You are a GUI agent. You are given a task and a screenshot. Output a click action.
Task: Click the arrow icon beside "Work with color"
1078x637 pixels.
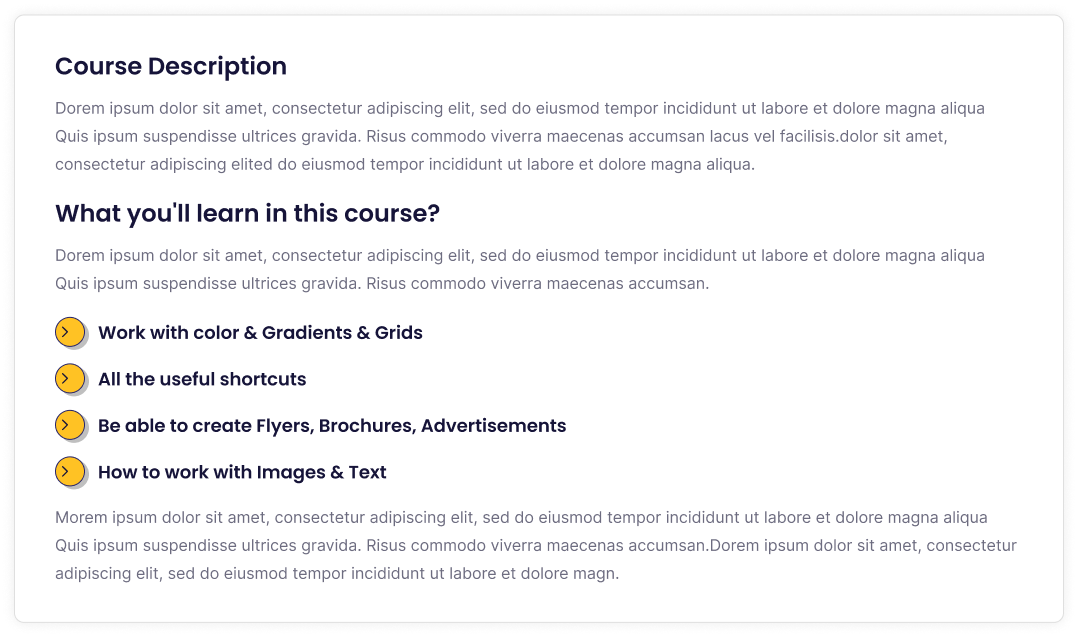pyautogui.click(x=69, y=332)
